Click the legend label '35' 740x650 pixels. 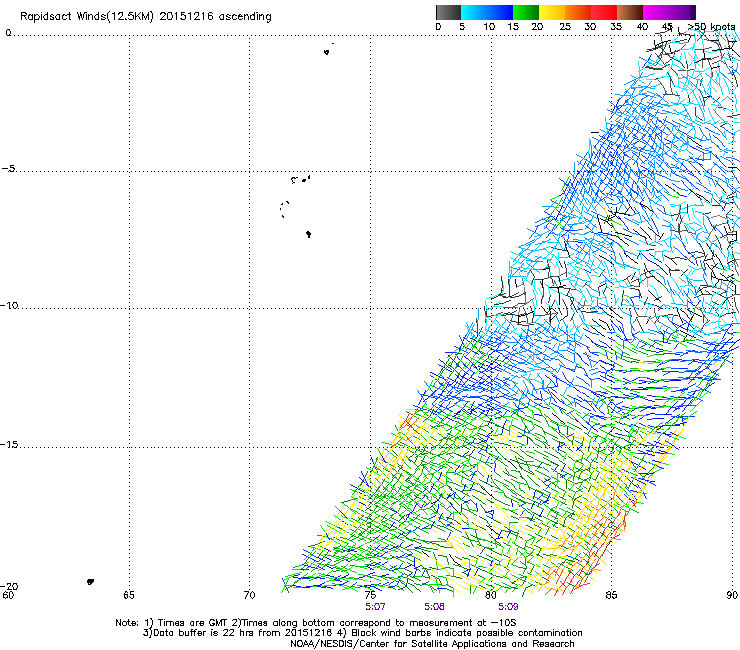616,27
